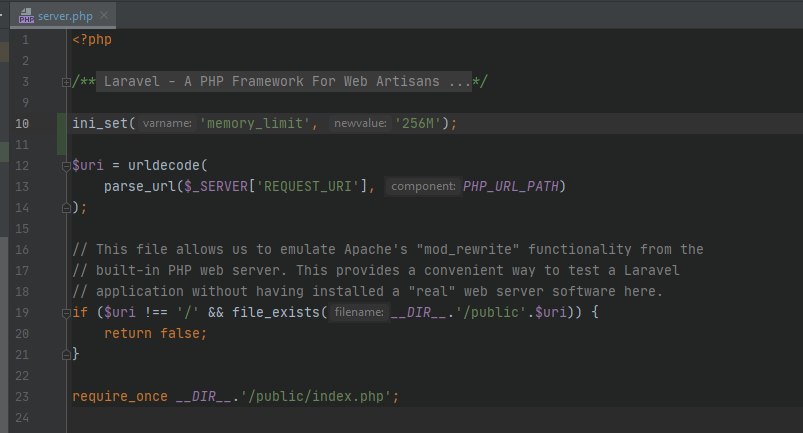Screen dimensions: 803x433
Task: Click line number 19 in the gutter
Action: pyautogui.click(x=22, y=313)
